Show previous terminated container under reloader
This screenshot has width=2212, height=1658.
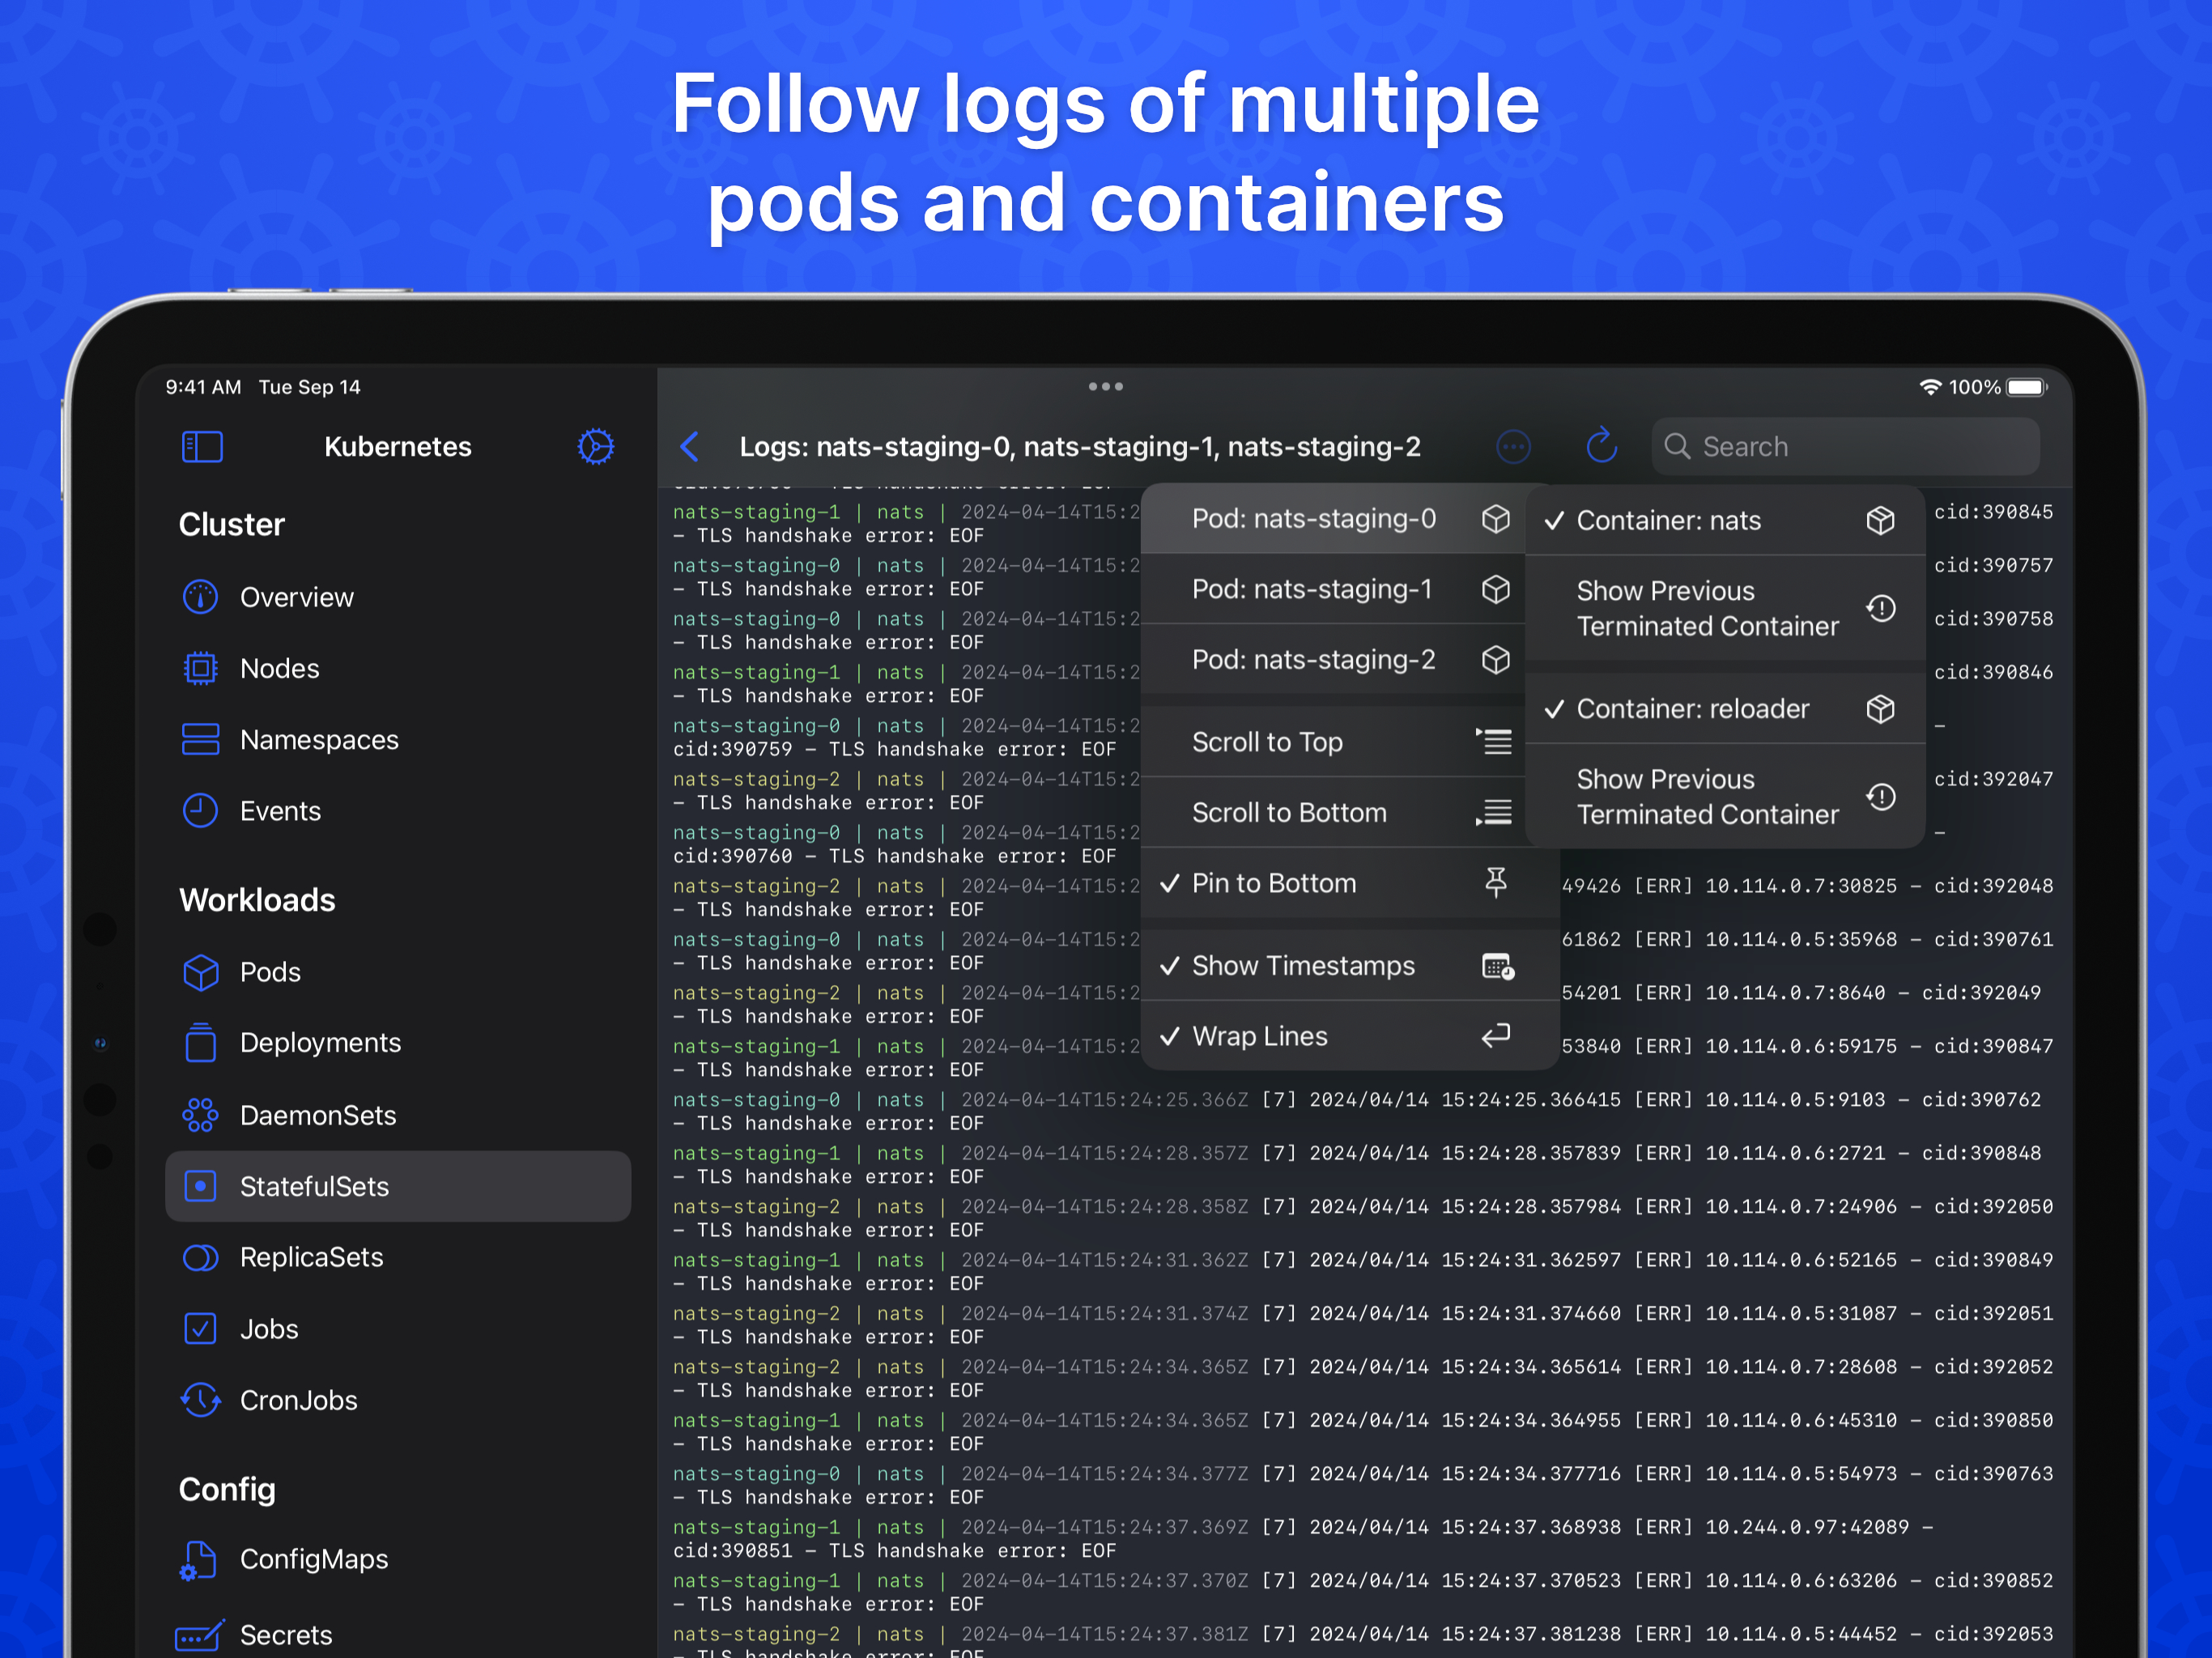click(1725, 797)
